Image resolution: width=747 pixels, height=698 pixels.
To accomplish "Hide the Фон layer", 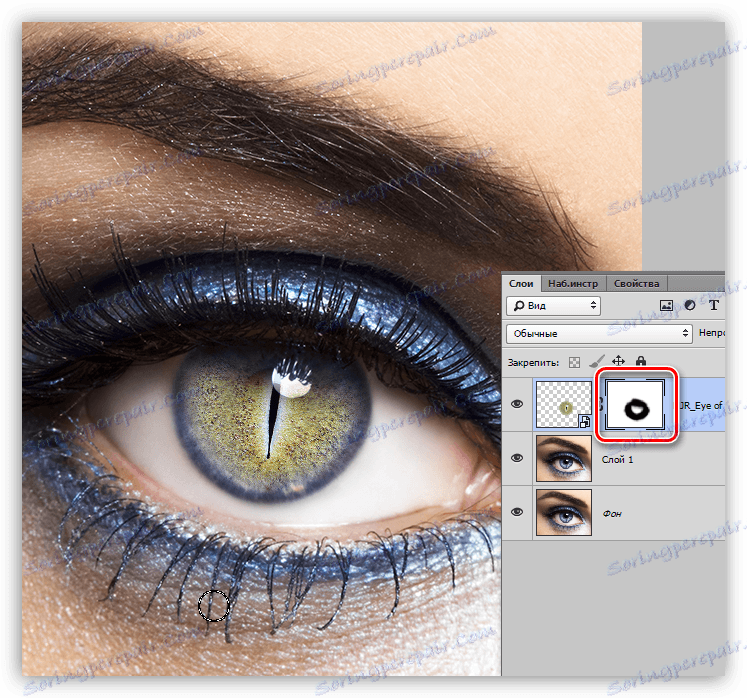I will (517, 512).
